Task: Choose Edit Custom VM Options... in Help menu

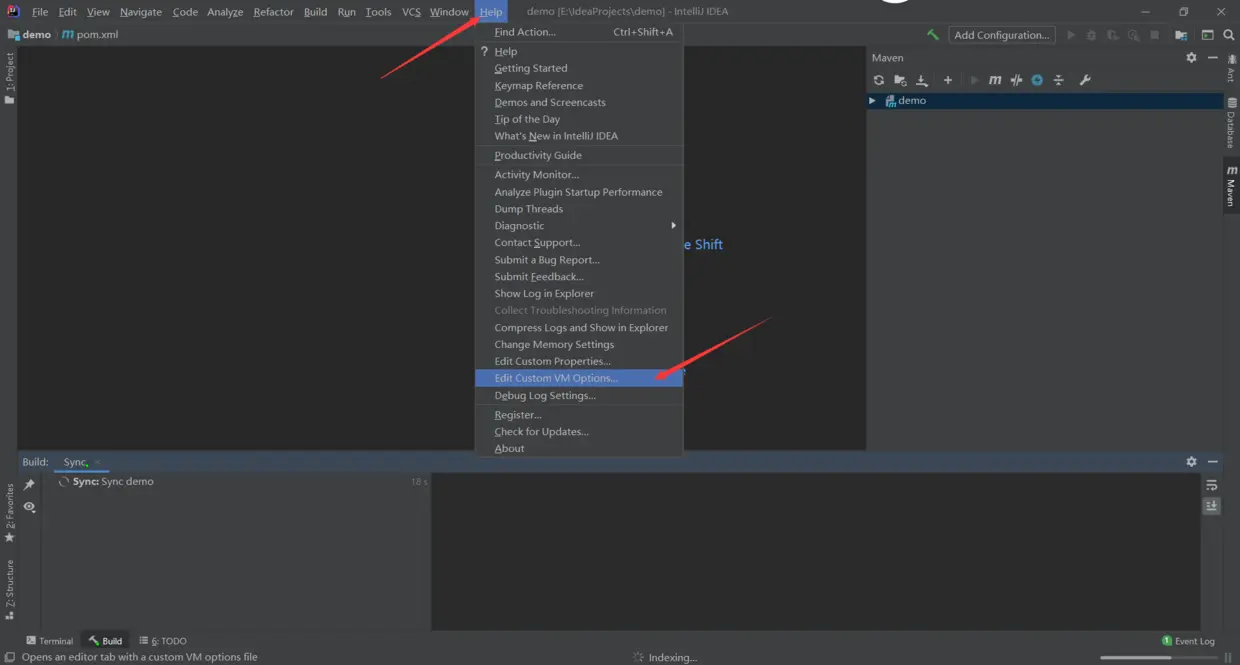Action: tap(579, 378)
